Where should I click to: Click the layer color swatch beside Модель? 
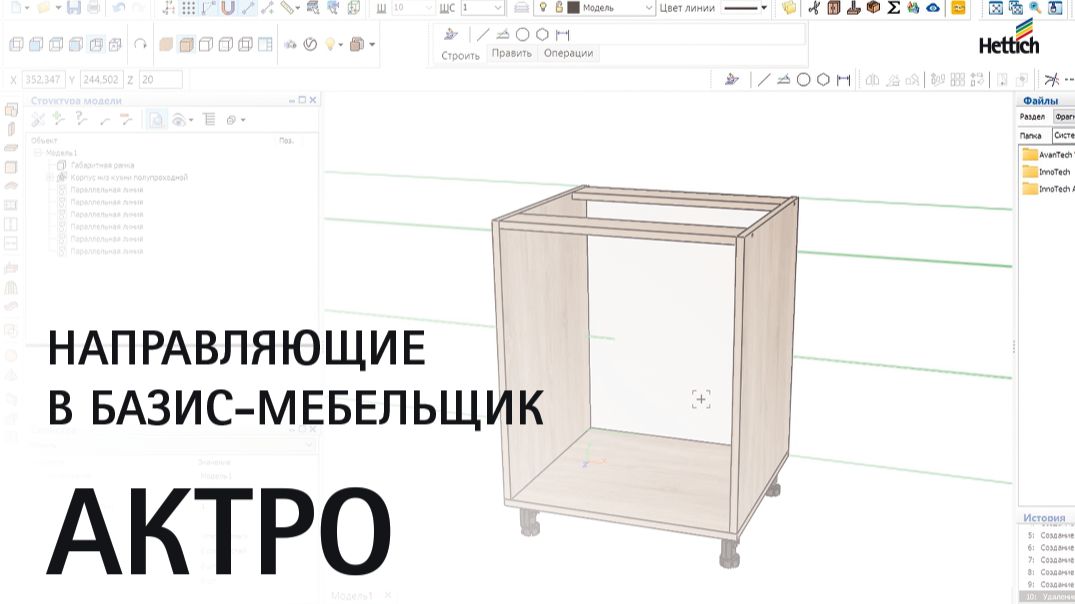[573, 8]
